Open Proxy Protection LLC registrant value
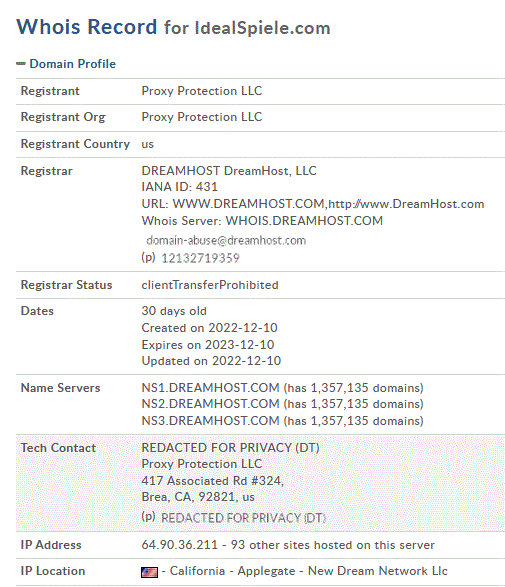Viewport: 505px width, 587px height. [202, 91]
